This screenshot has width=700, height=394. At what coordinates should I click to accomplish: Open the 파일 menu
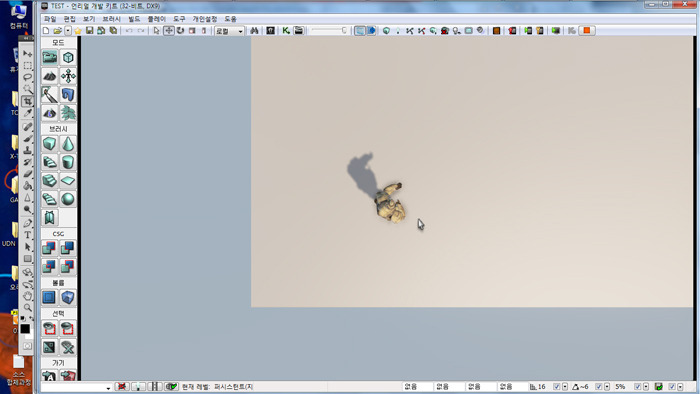50,19
